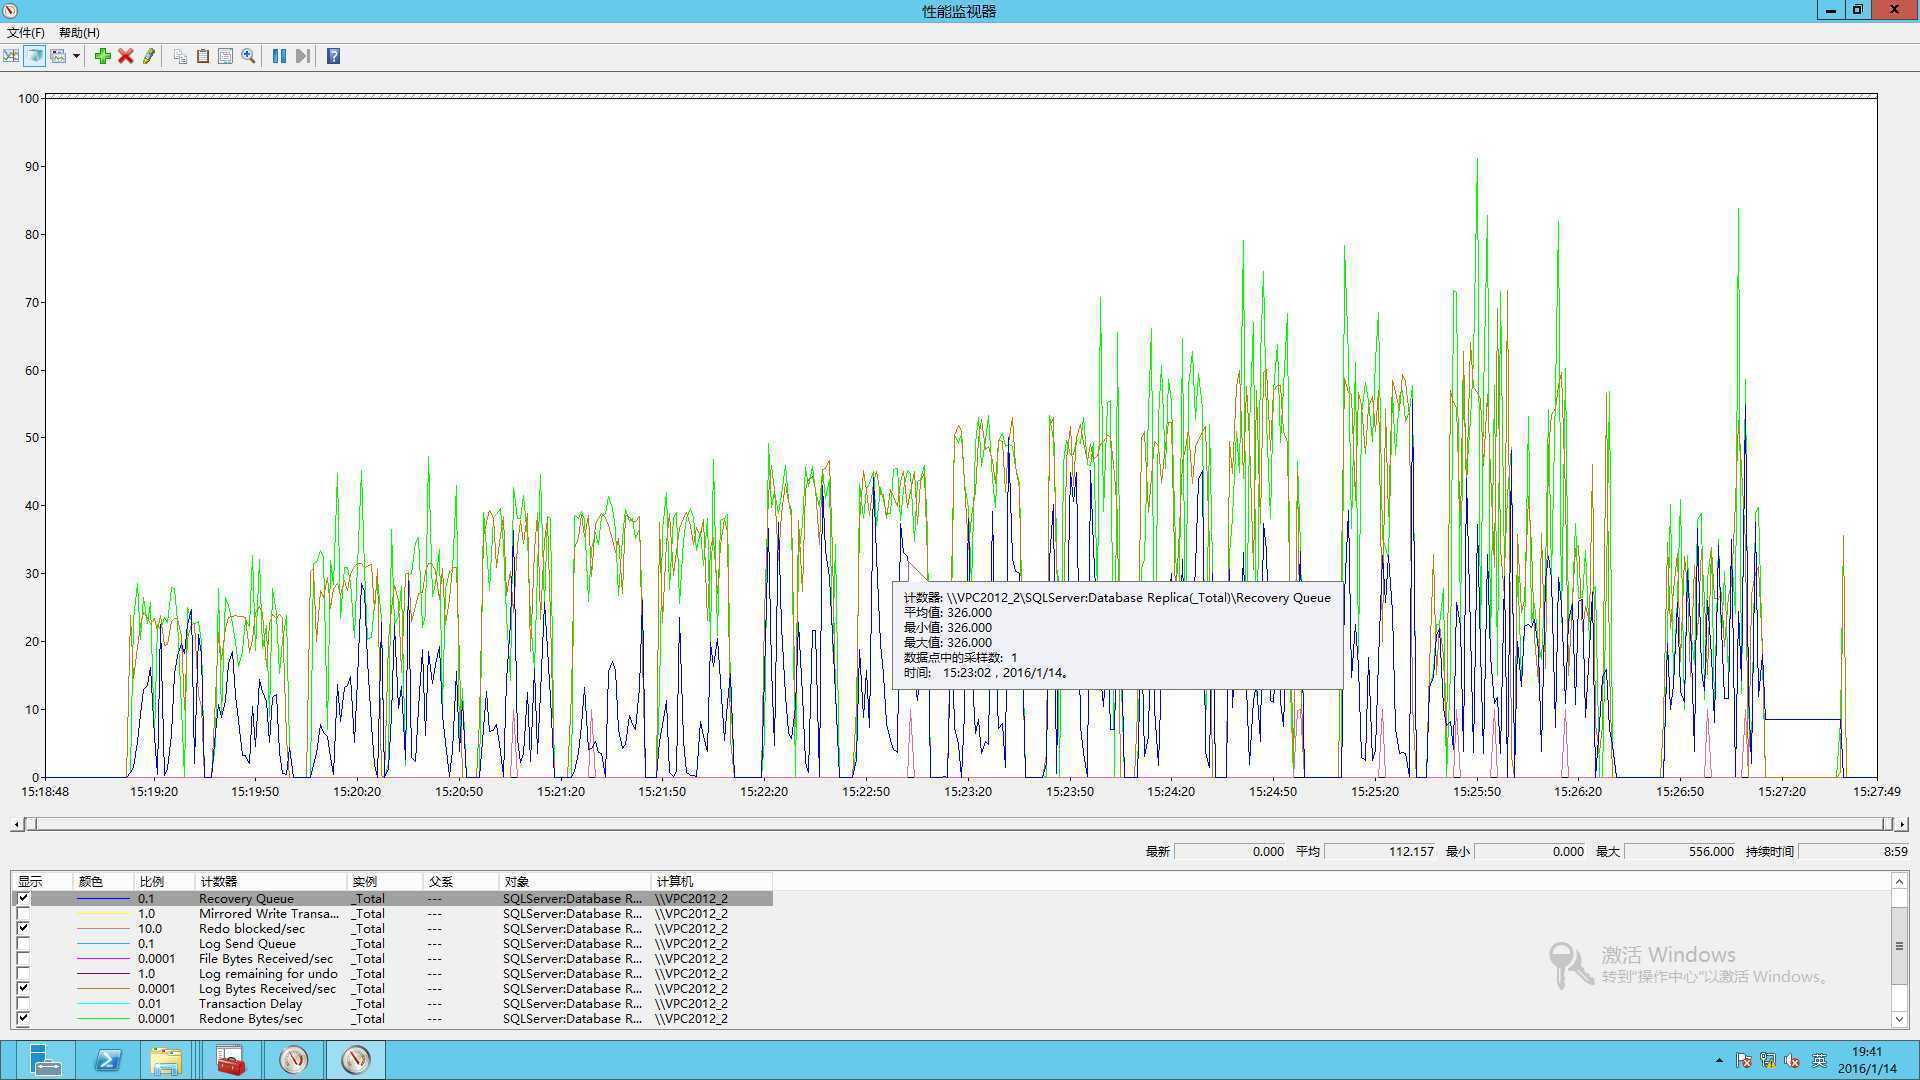
Task: Open the 帮助(H) menu
Action: (x=79, y=33)
